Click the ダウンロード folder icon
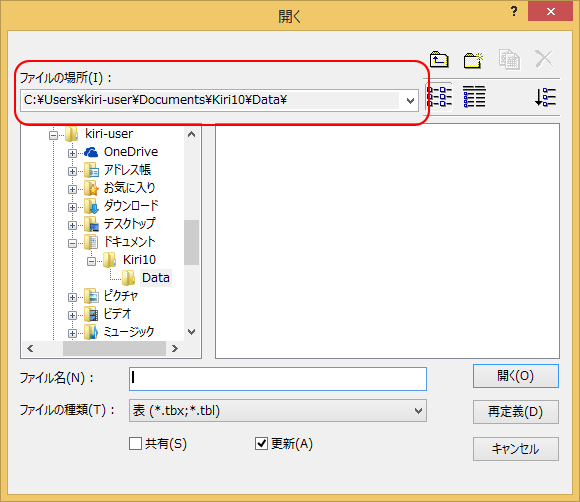 pyautogui.click(x=91, y=206)
